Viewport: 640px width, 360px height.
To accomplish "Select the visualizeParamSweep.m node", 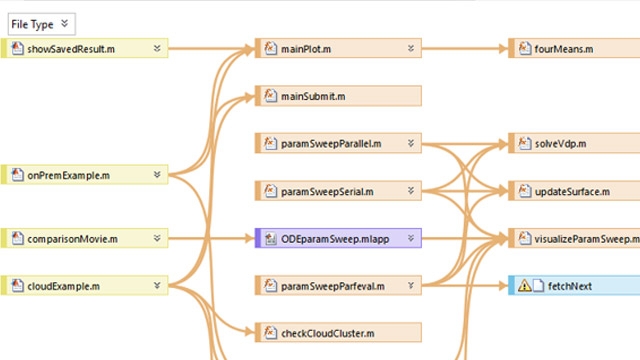I will pos(574,238).
